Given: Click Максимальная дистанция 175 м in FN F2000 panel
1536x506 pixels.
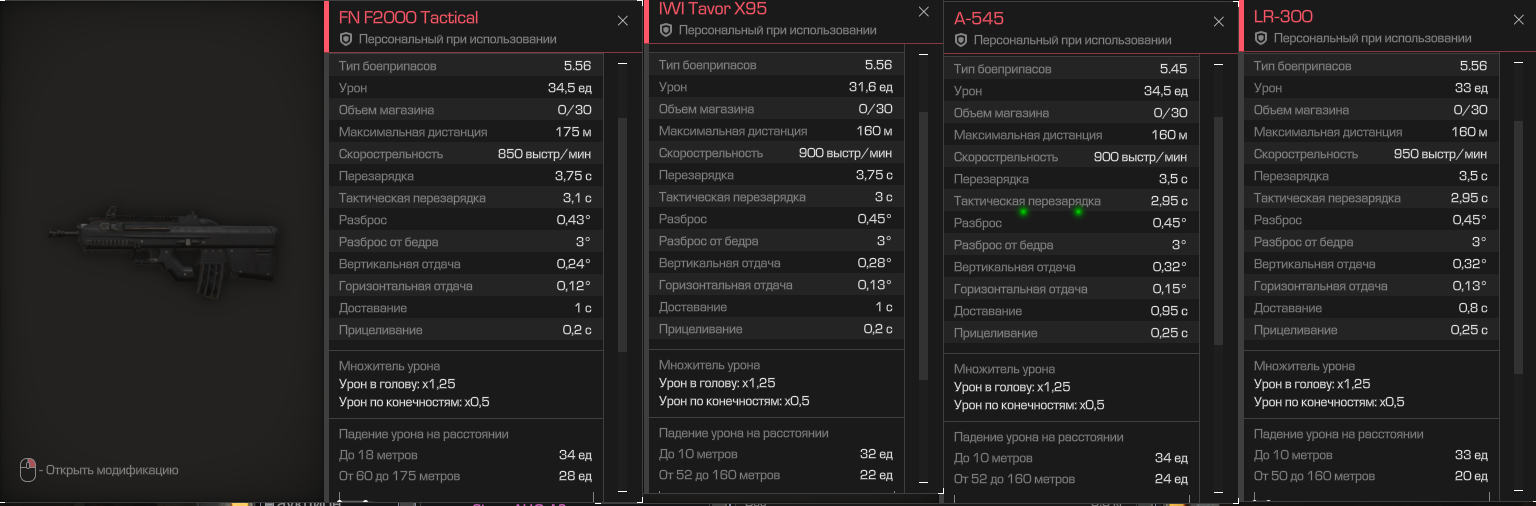Looking at the screenshot, I should 465,132.
